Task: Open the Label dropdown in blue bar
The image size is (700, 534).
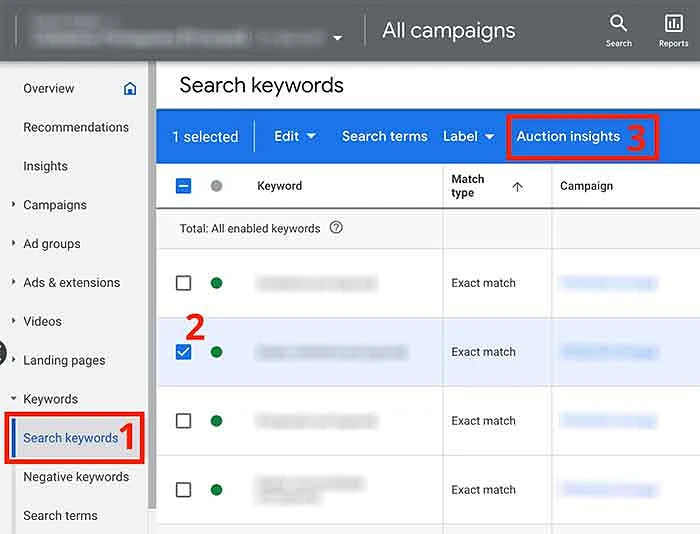Action: [468, 136]
